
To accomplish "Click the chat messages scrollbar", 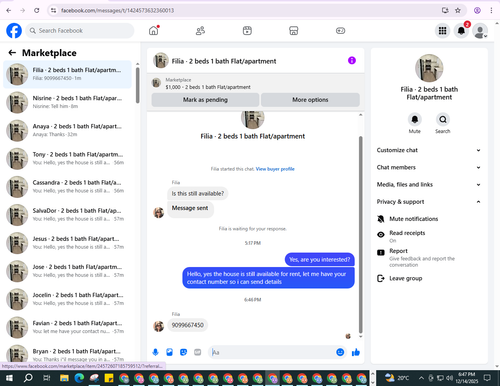I will tap(360, 234).
